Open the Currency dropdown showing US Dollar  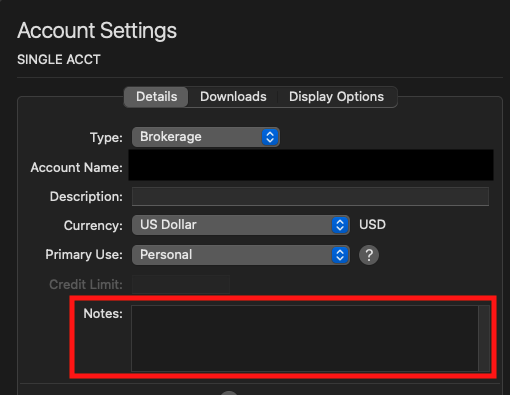pos(241,225)
